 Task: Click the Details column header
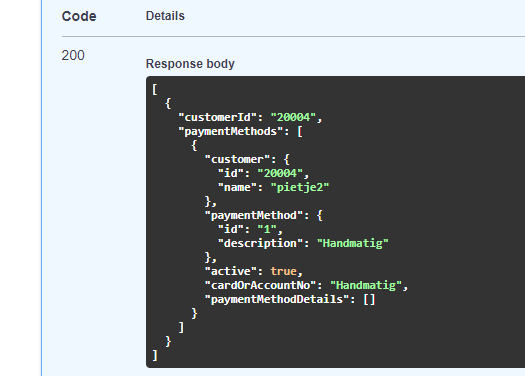click(x=165, y=16)
